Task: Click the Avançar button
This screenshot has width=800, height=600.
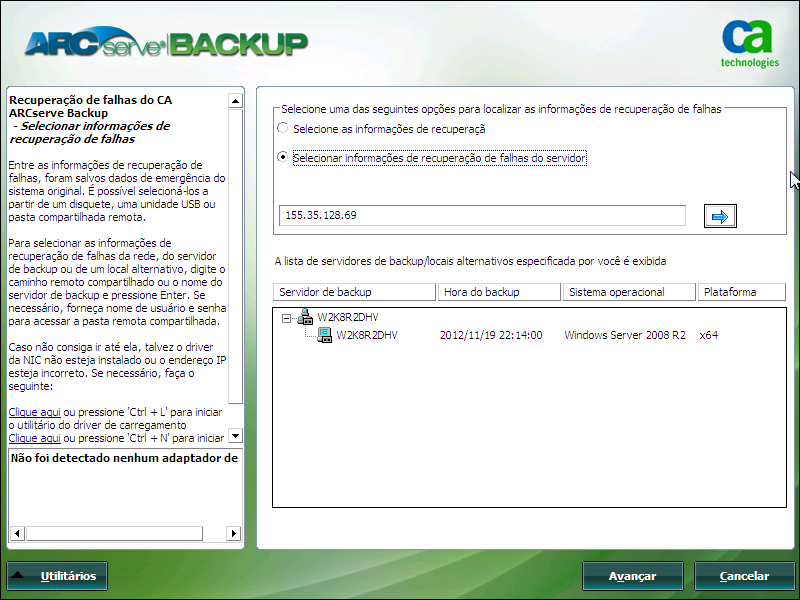Action: [633, 576]
